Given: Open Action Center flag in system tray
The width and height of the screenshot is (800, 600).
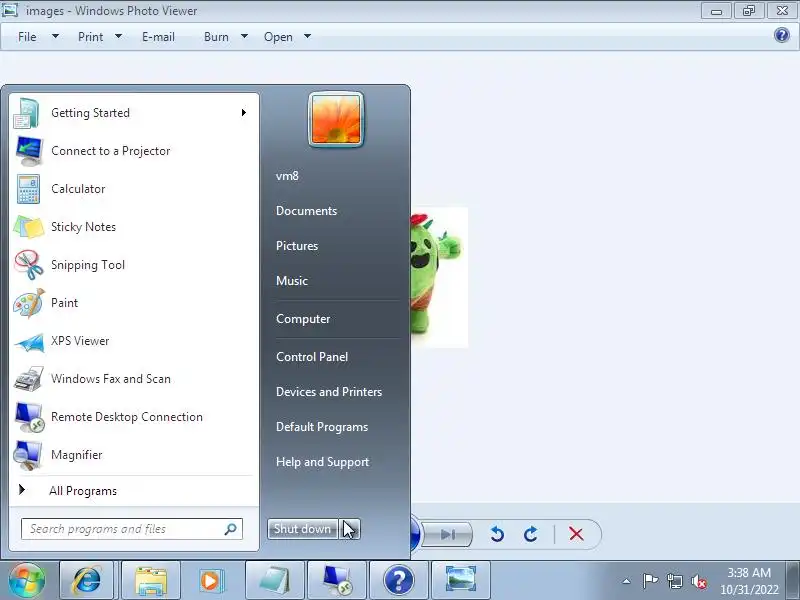Looking at the screenshot, I should (650, 581).
